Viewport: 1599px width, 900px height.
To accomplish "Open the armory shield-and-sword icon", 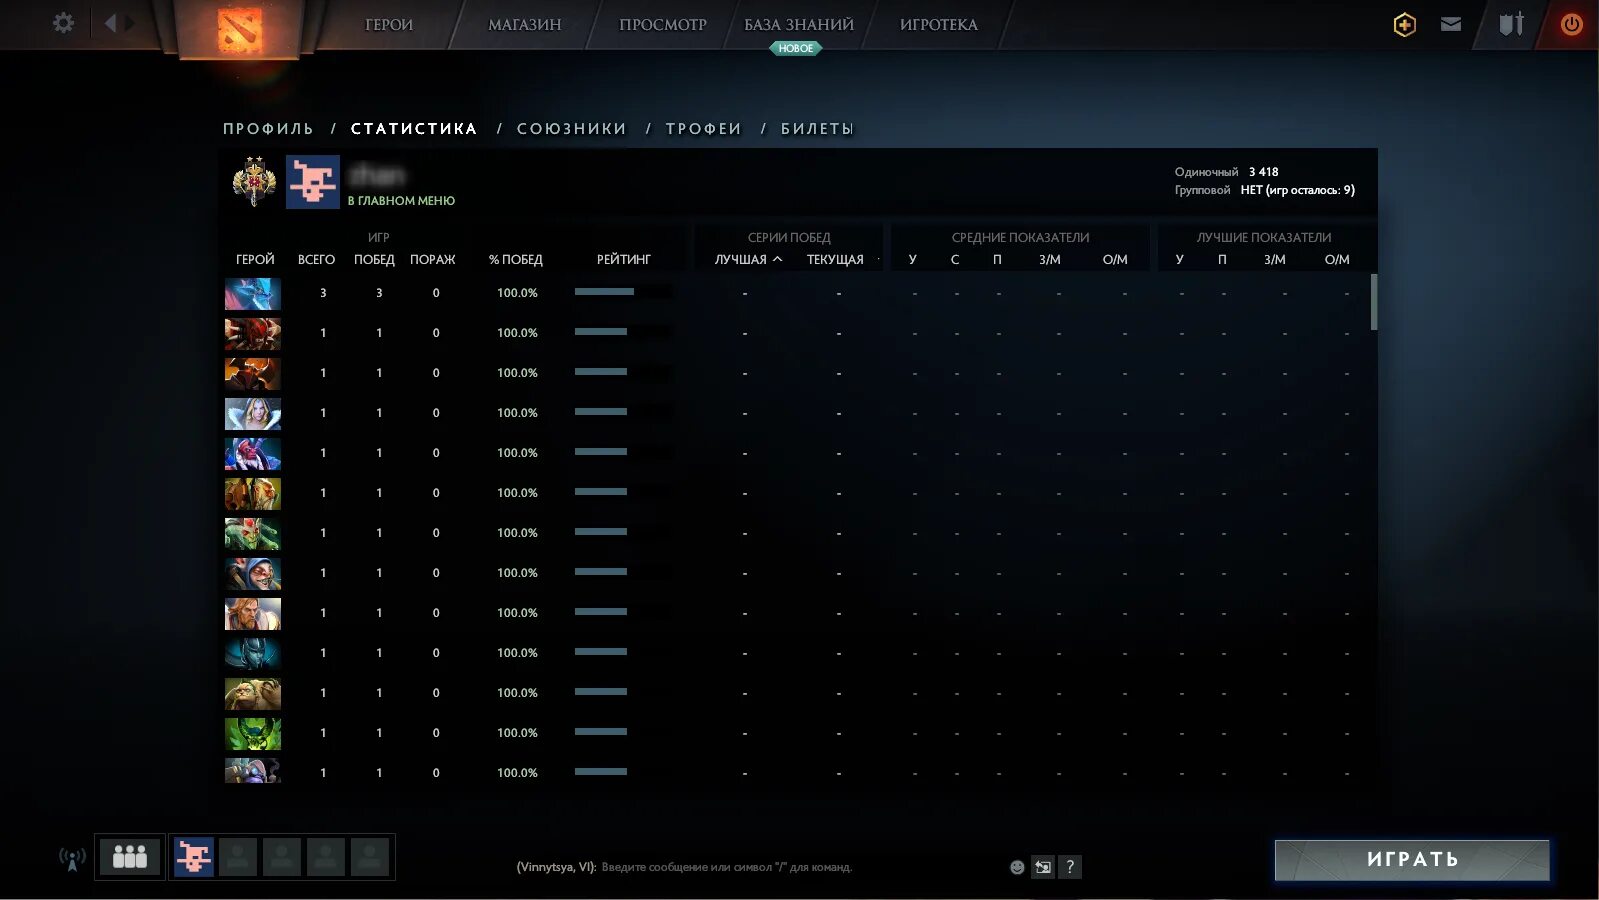I will pyautogui.click(x=1511, y=24).
